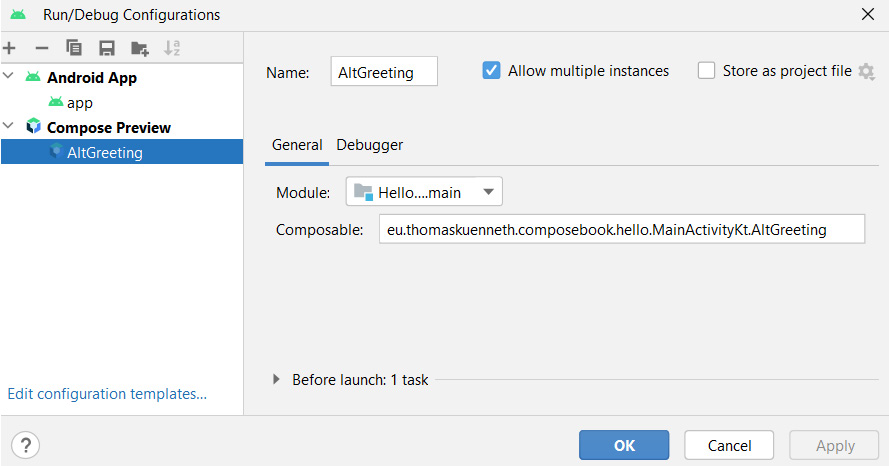The width and height of the screenshot is (889, 466).
Task: Expand the Before launch section
Action: (276, 379)
